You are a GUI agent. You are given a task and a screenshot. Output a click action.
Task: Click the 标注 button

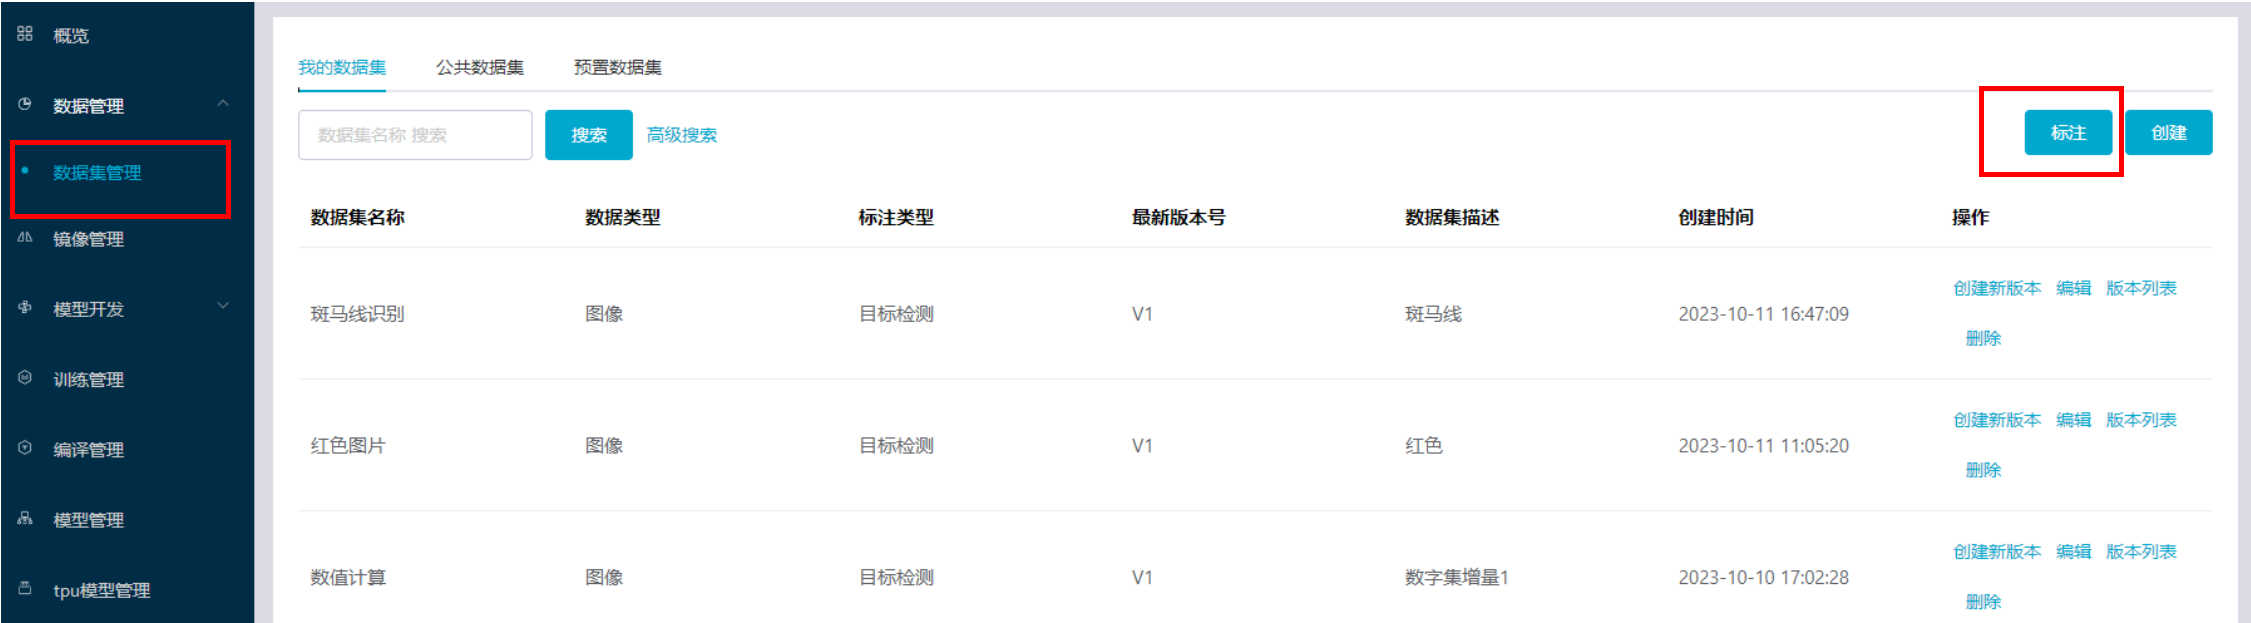tap(2067, 133)
